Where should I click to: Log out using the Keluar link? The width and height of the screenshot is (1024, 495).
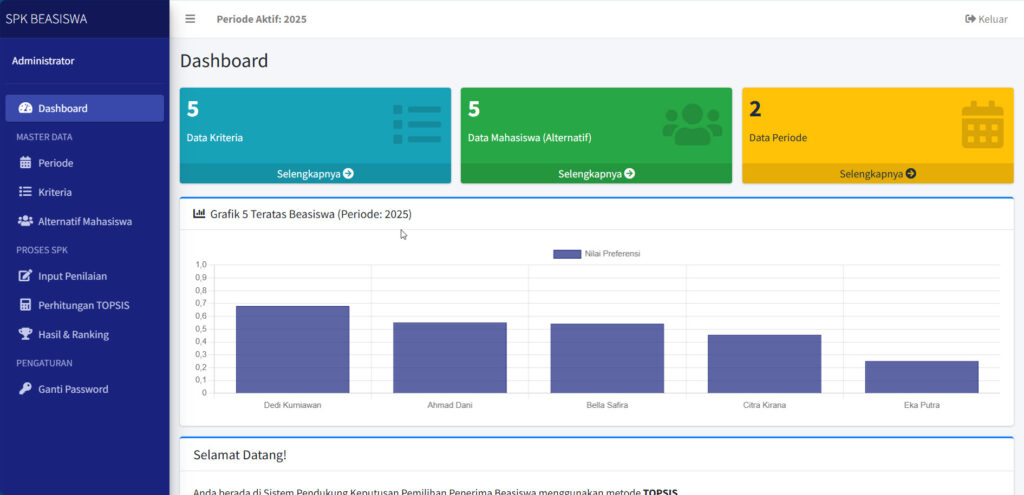[x=986, y=19]
